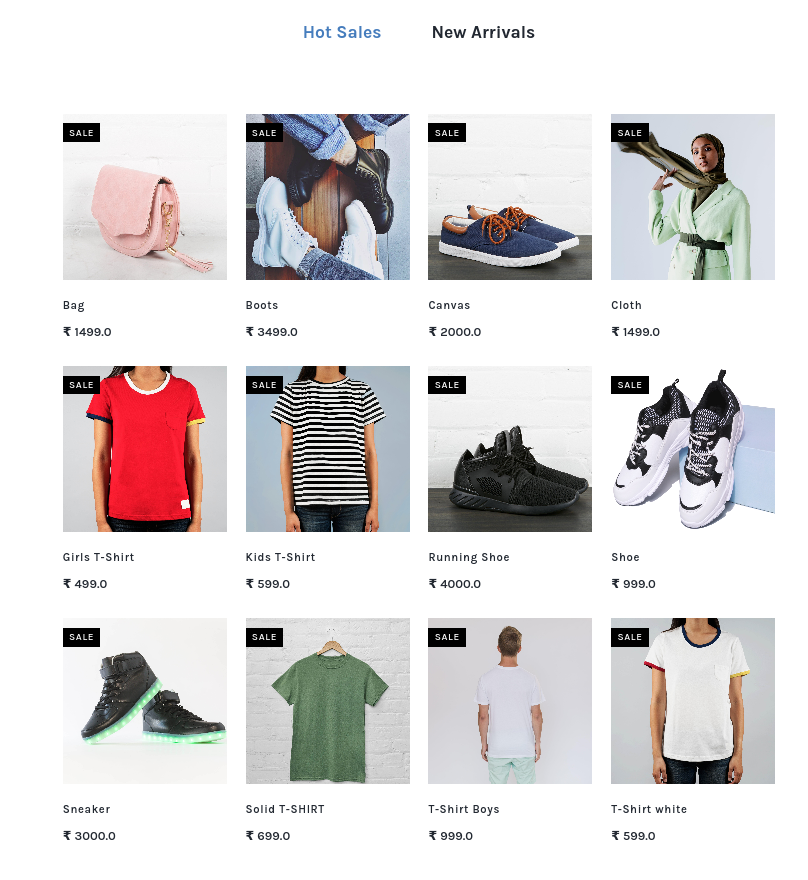View the green Solid T-SHIRT photo

click(328, 701)
